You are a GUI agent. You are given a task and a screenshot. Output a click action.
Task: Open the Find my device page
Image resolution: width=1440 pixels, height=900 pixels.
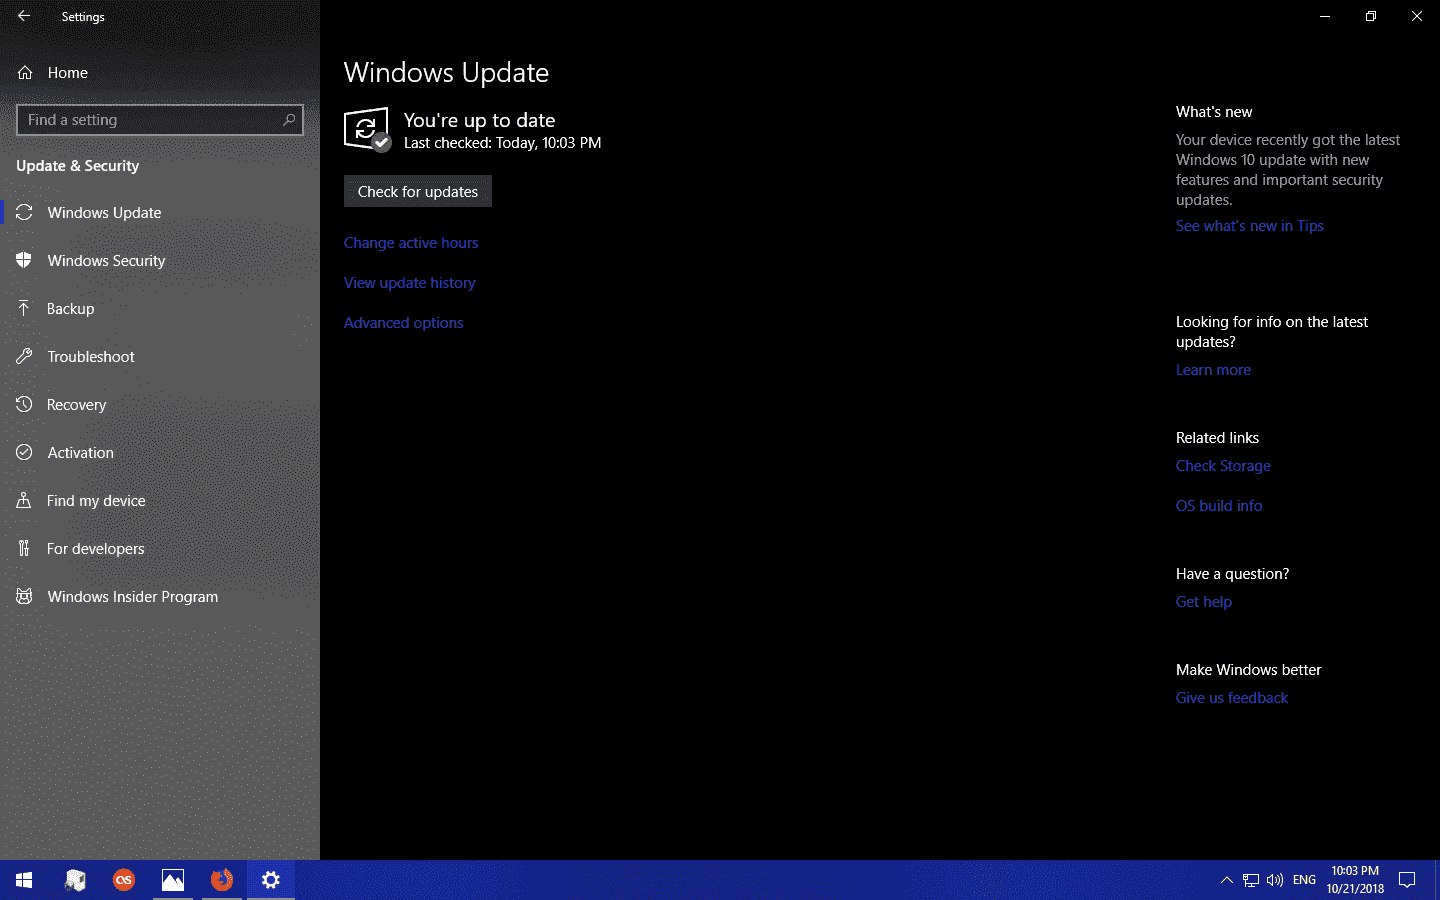160,500
